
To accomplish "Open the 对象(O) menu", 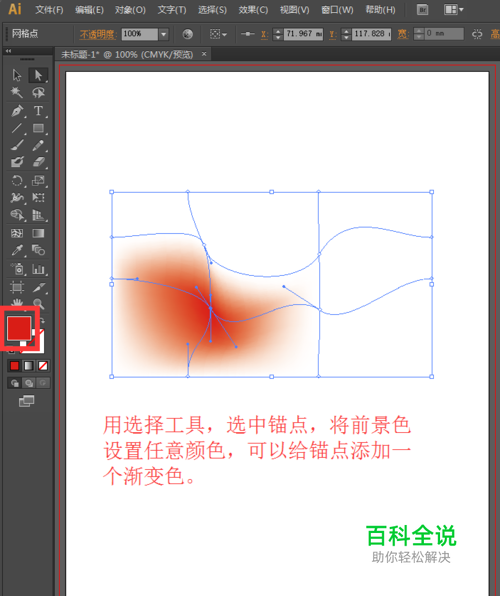I will coord(130,10).
